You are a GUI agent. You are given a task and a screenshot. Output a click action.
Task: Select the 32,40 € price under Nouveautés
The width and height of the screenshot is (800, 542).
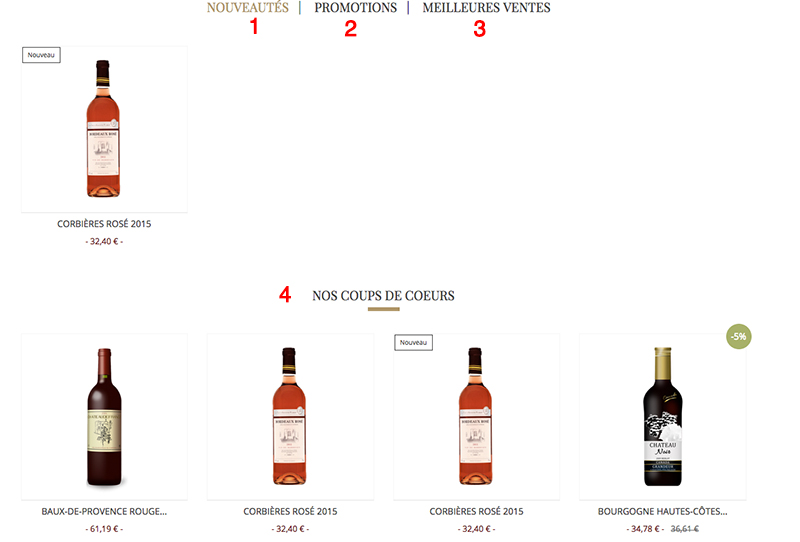(x=104, y=241)
